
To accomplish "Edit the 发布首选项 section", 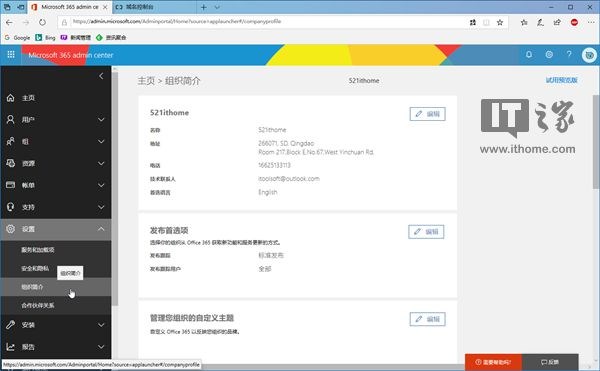I will click(x=426, y=232).
